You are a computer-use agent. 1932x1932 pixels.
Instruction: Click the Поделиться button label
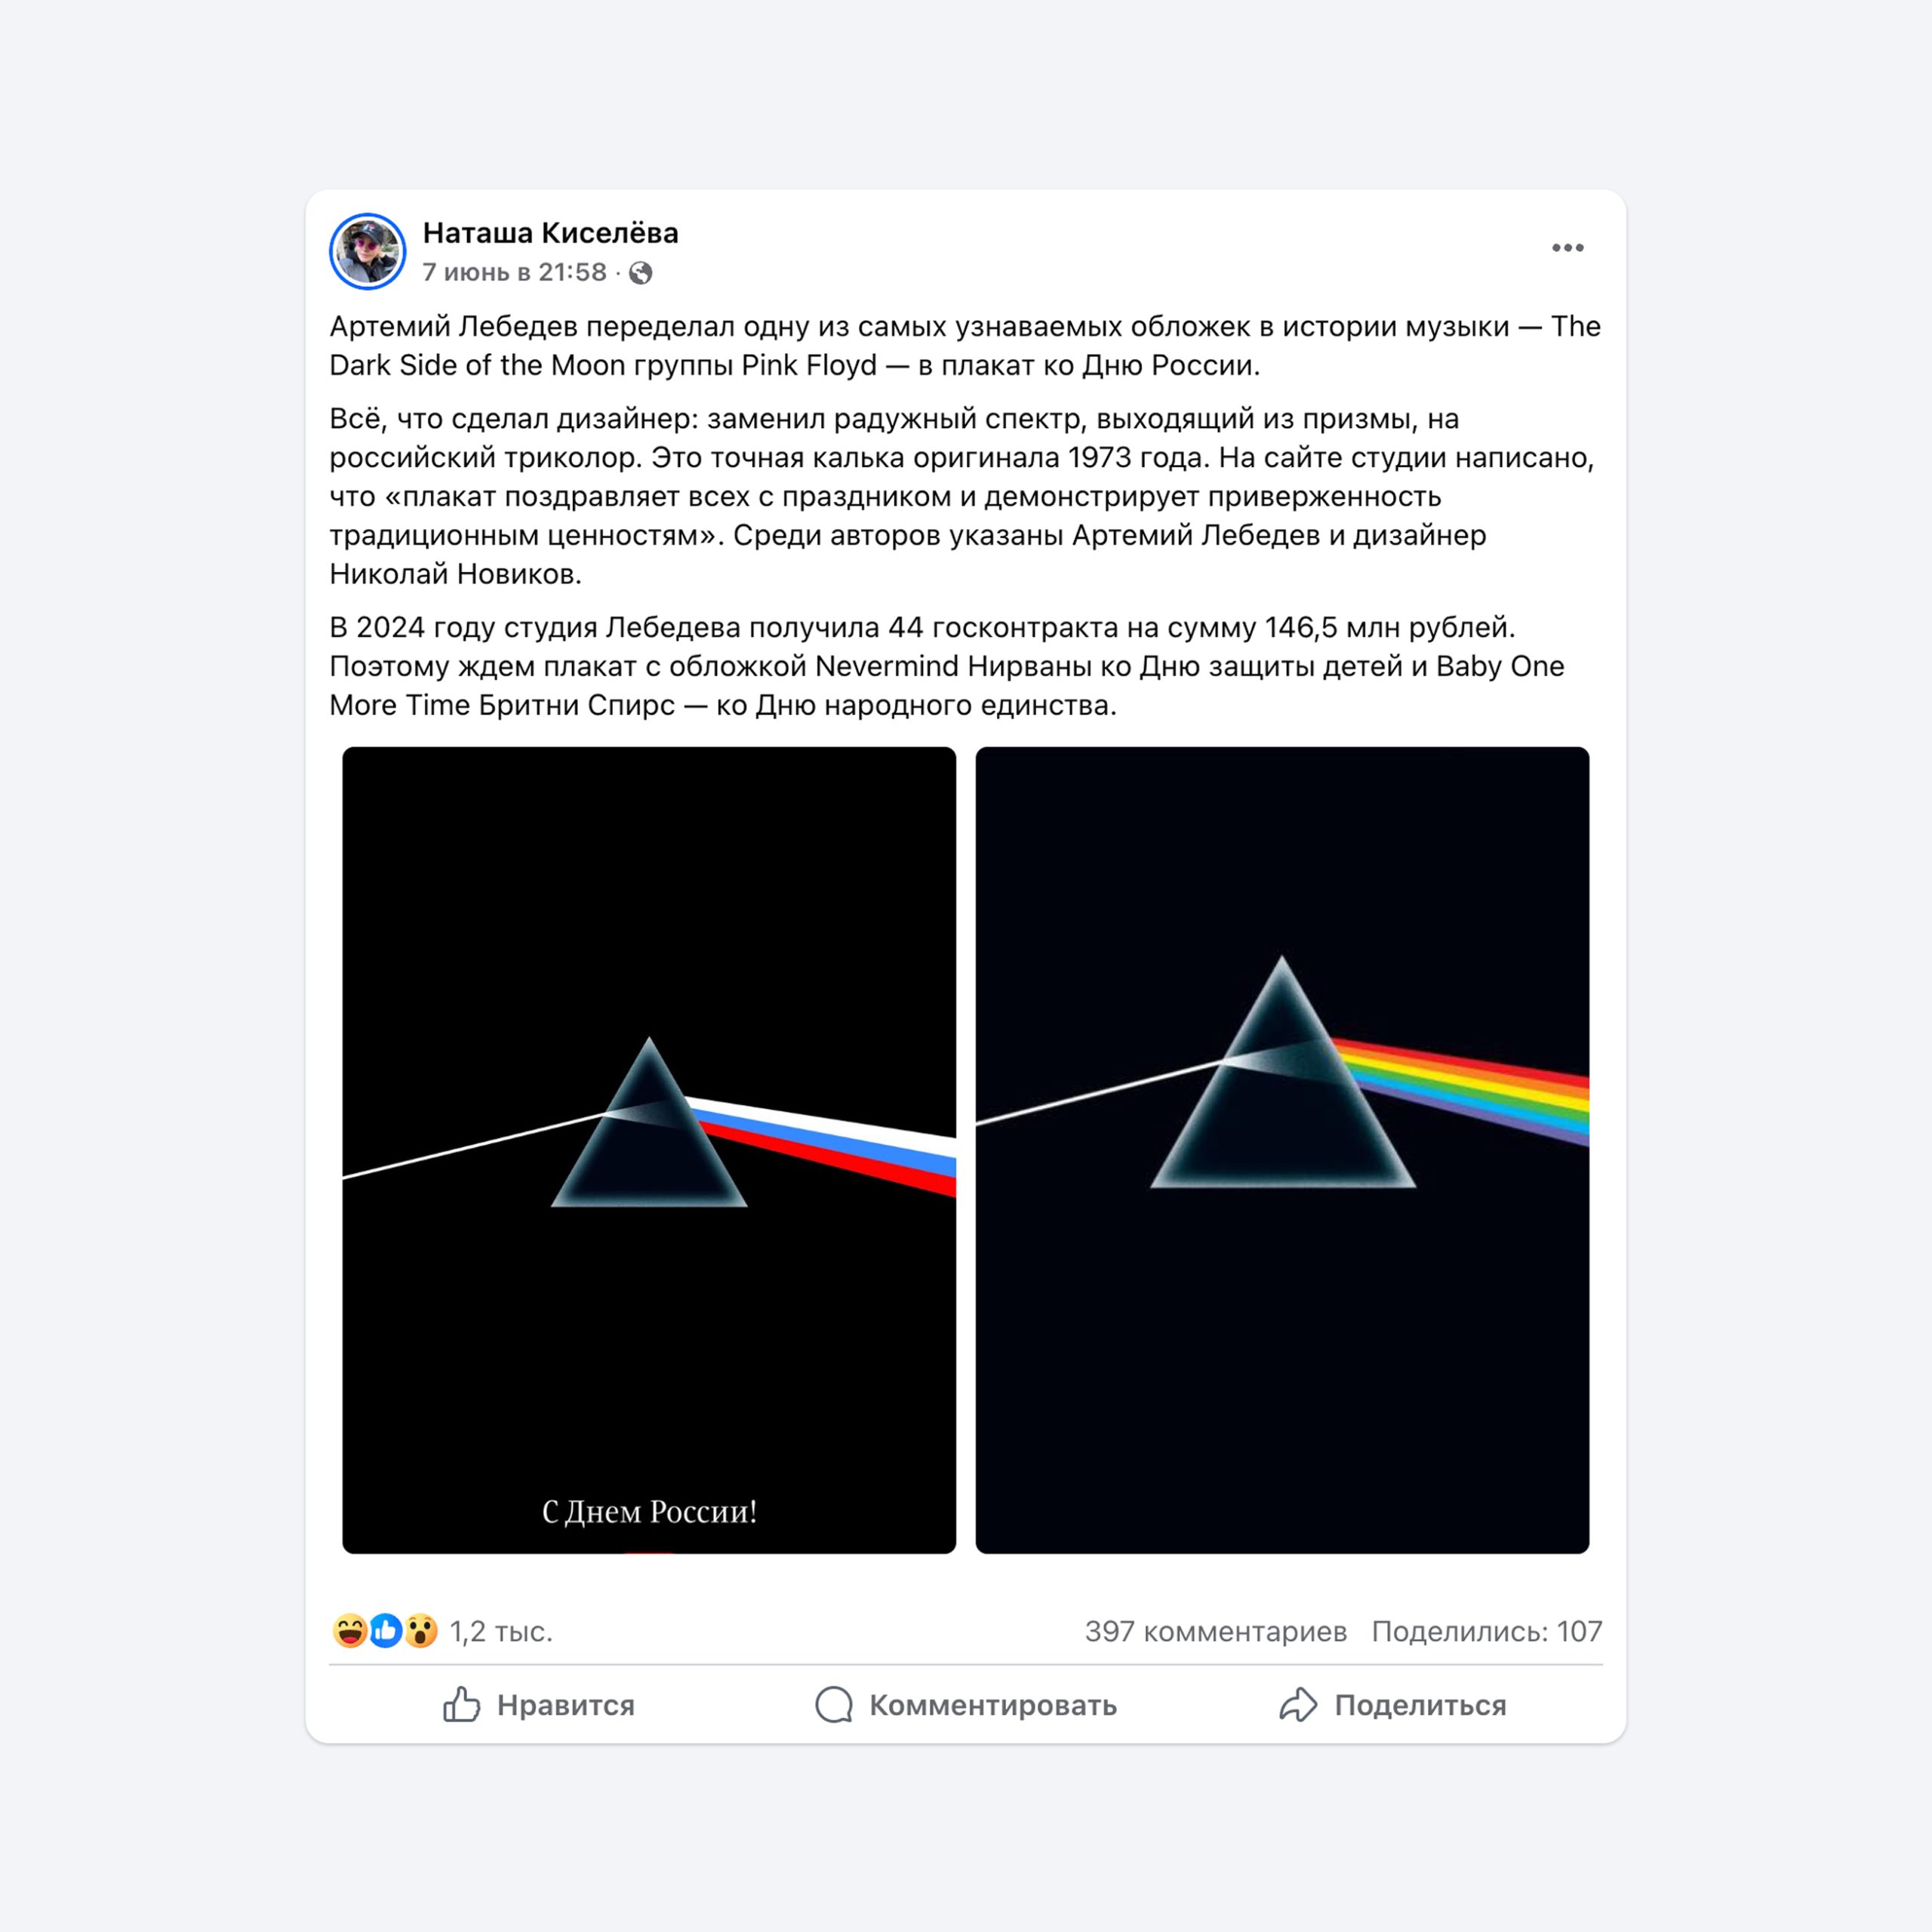click(1420, 1705)
